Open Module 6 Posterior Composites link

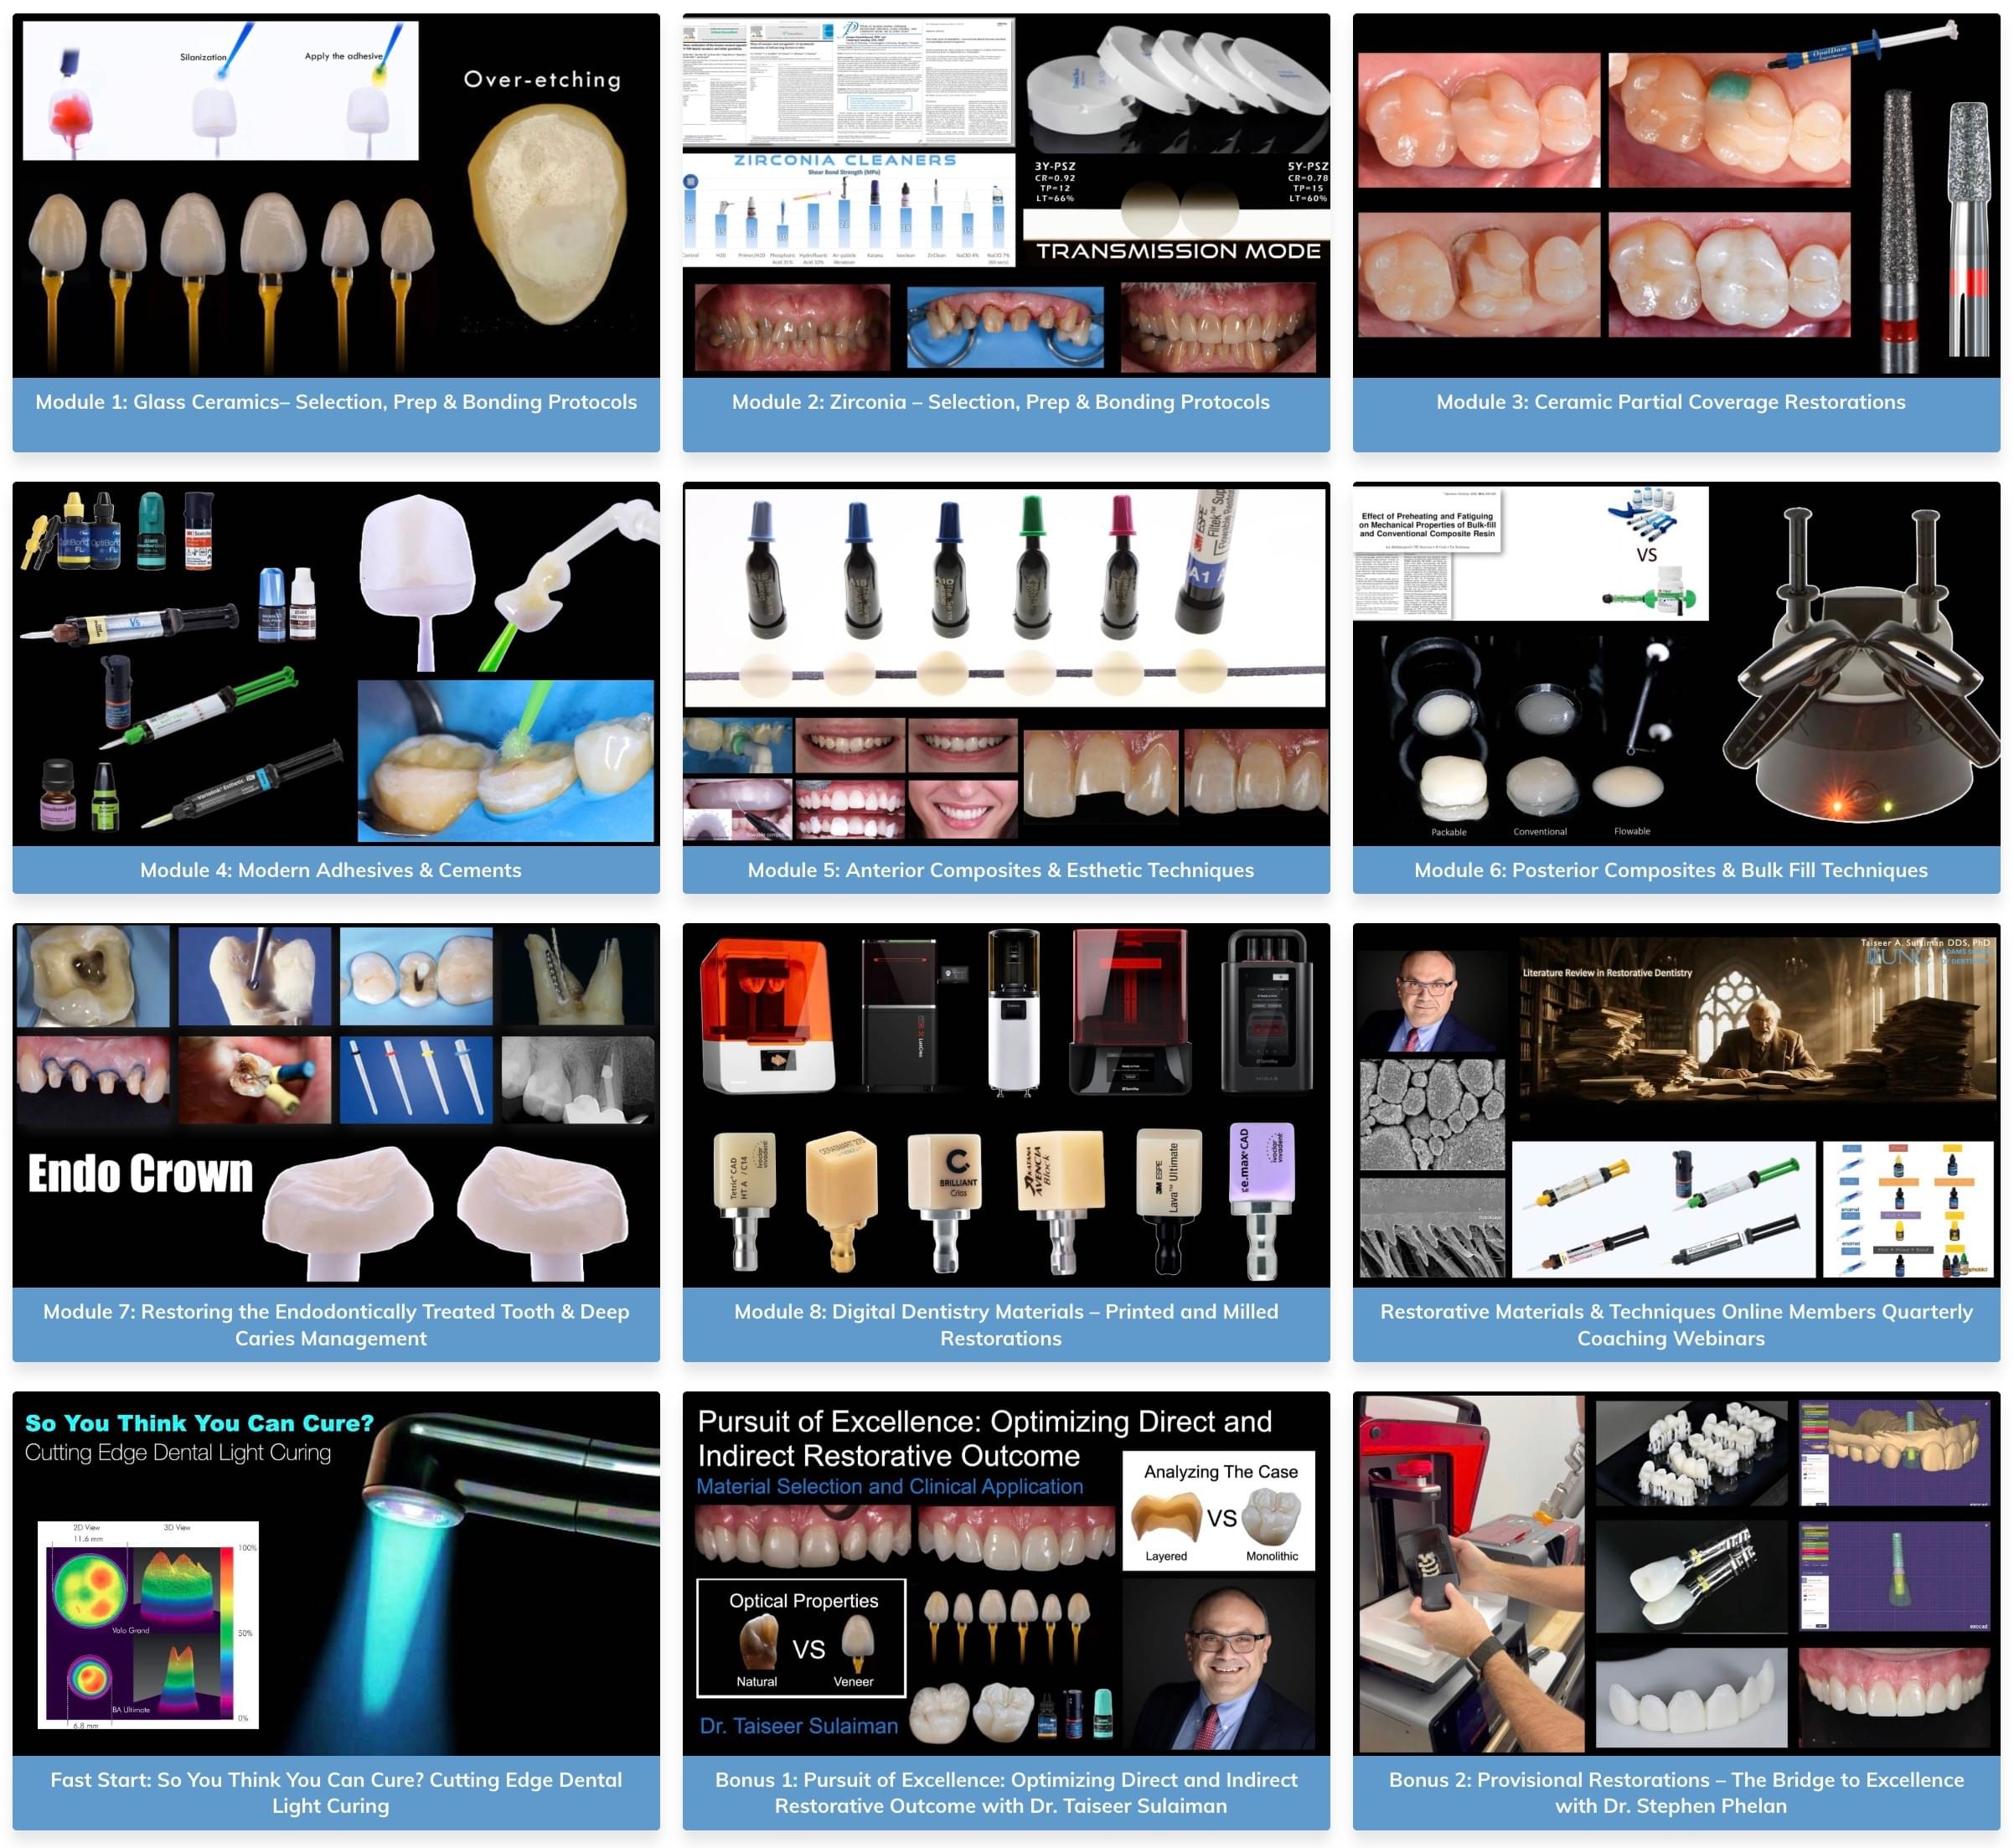(x=1671, y=870)
